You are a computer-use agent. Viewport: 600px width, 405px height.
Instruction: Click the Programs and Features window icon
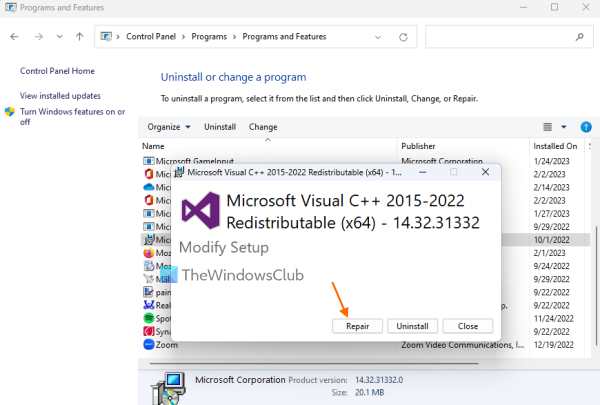coord(11,7)
